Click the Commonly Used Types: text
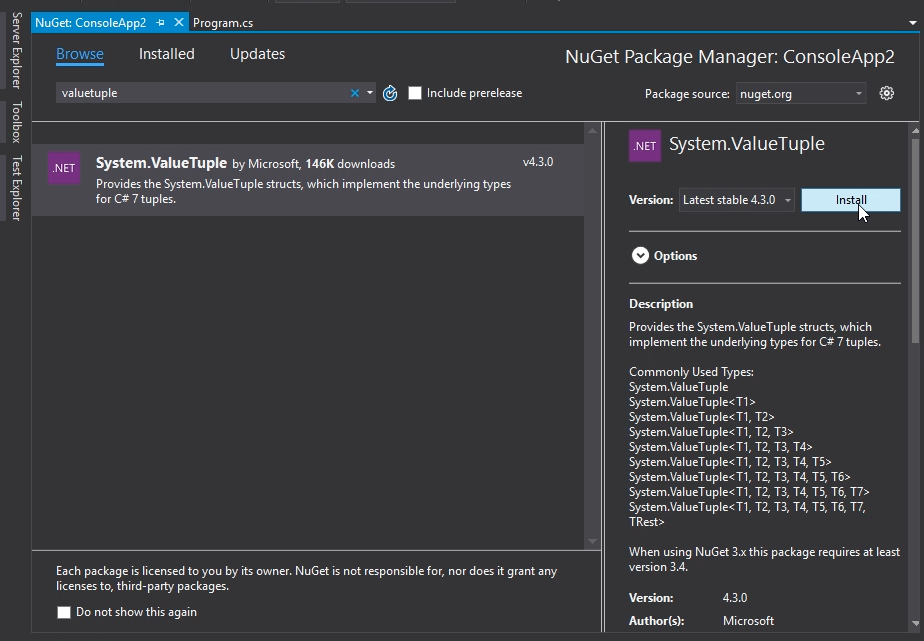Image resolution: width=924 pixels, height=641 pixels. coord(691,372)
